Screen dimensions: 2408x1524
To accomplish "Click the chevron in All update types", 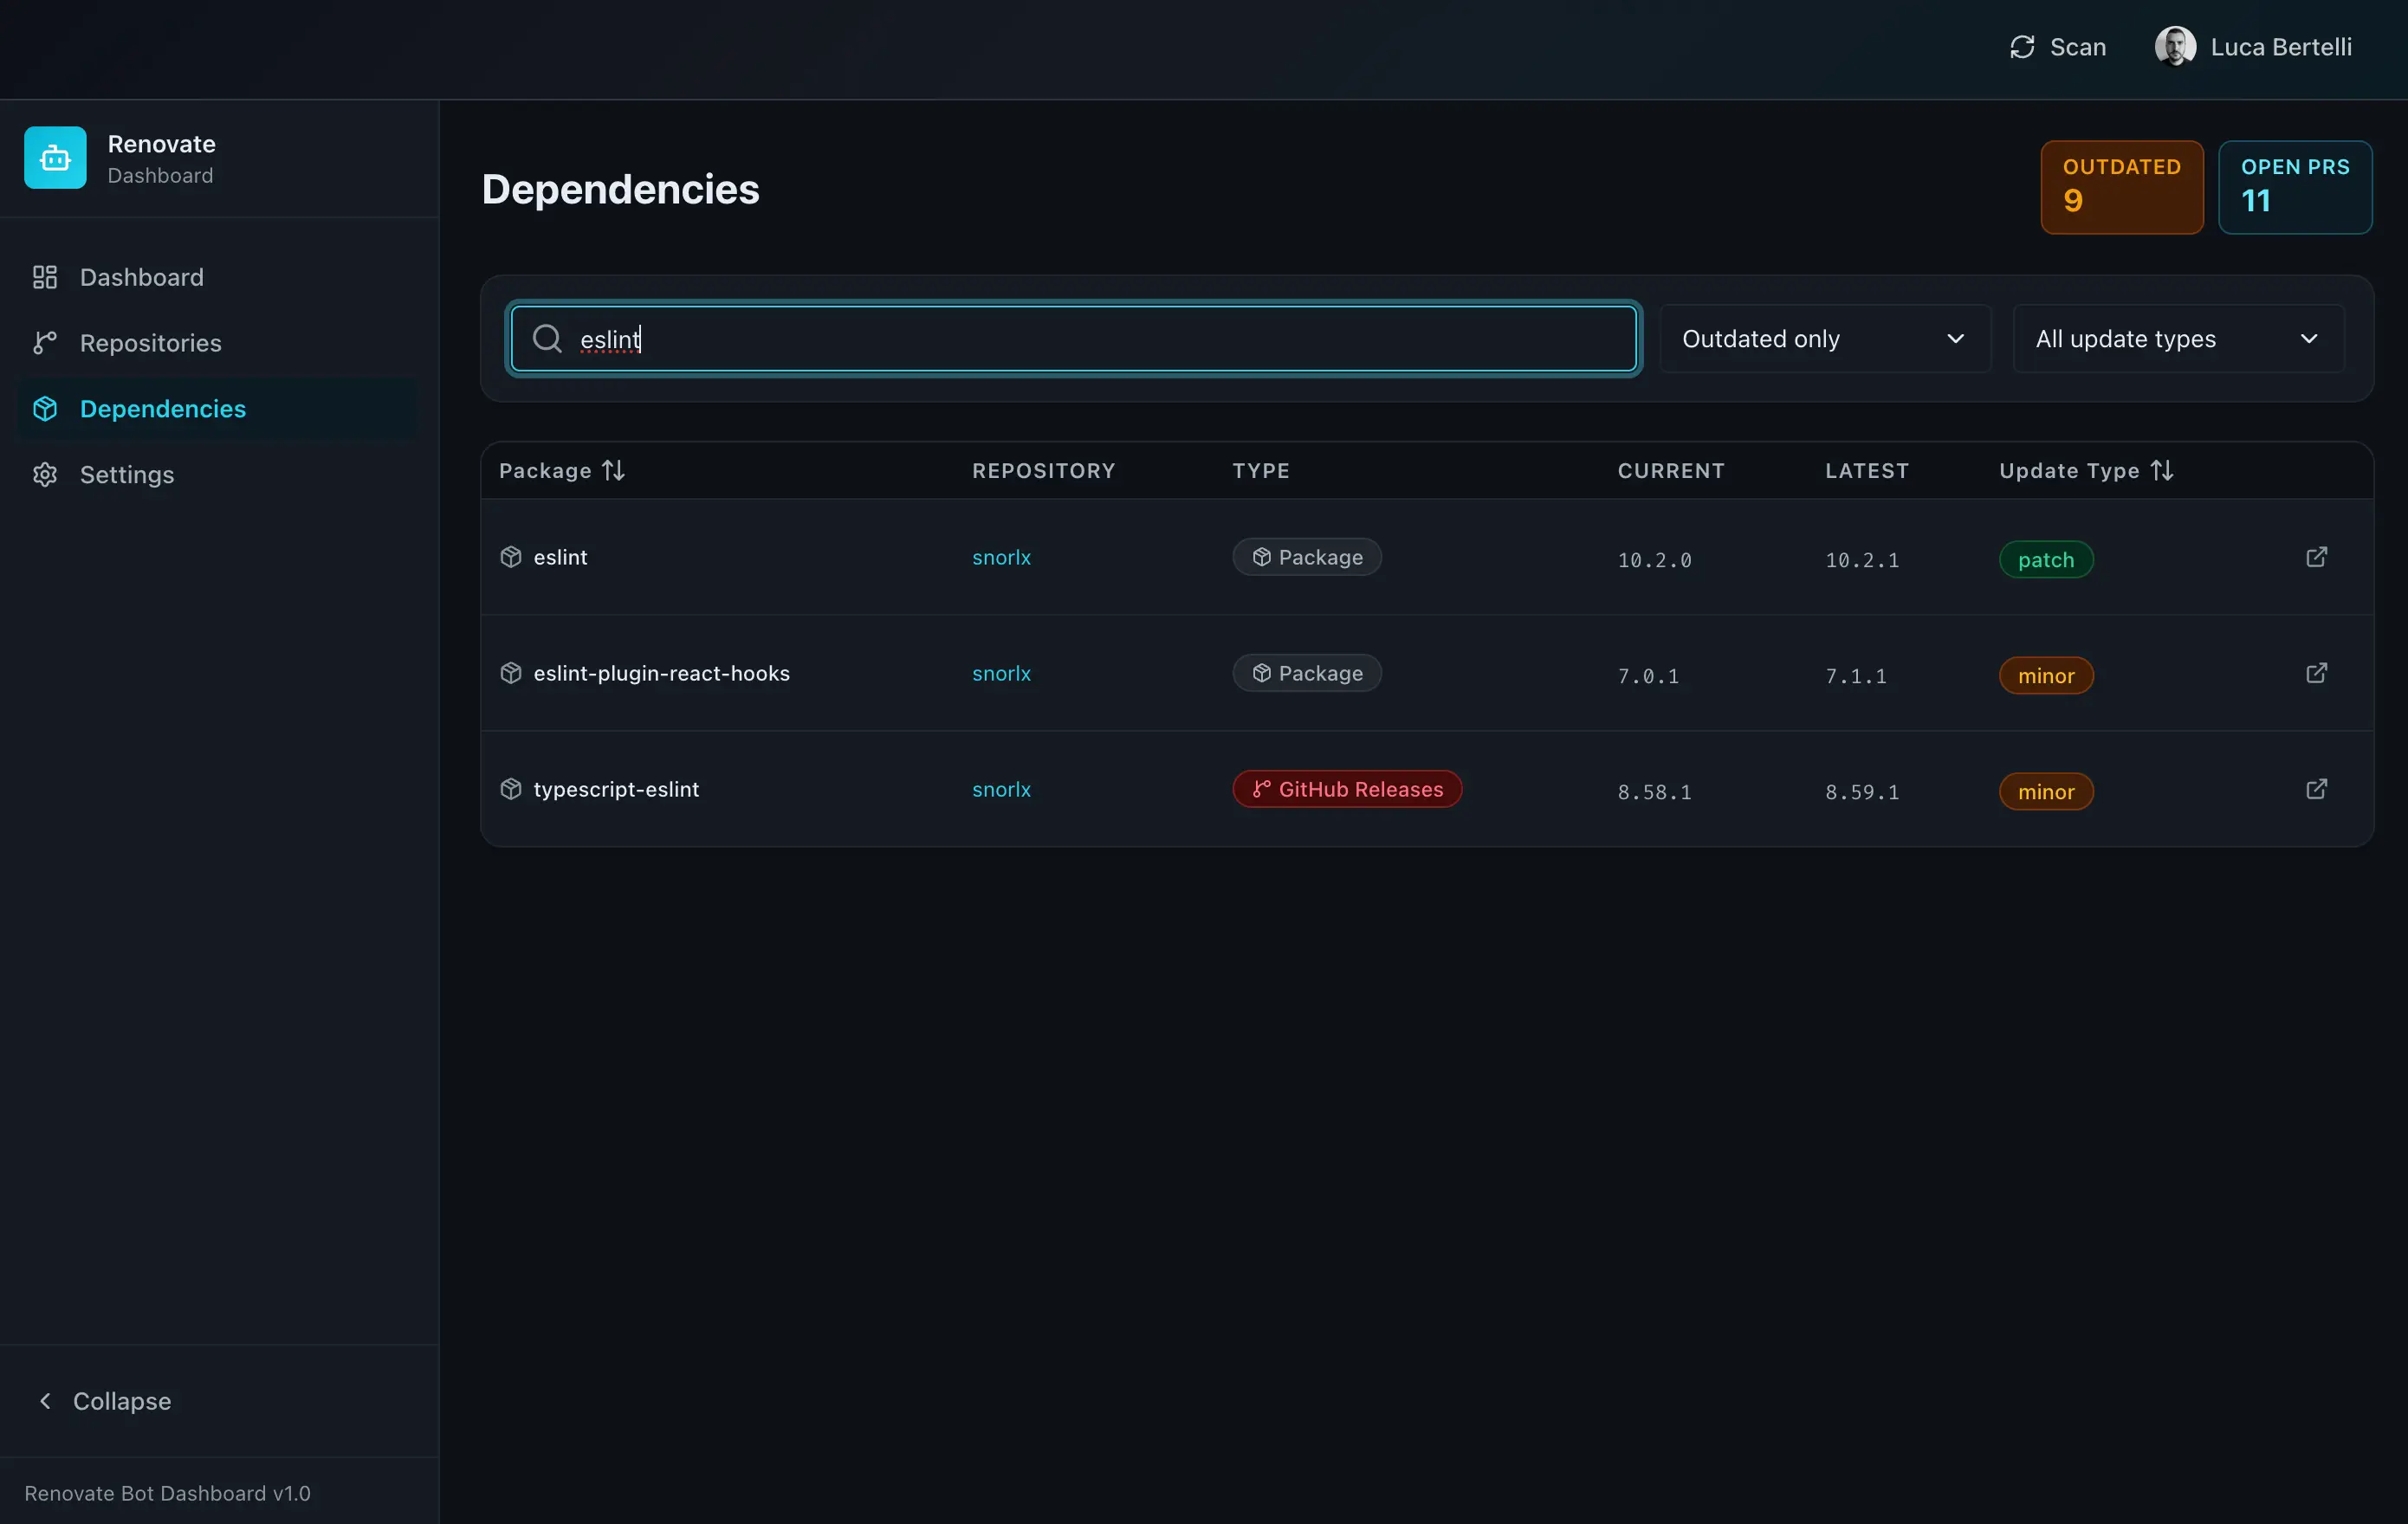I will [2309, 339].
